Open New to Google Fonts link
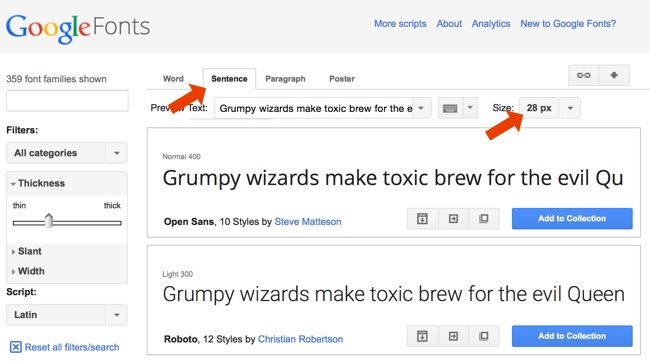Image resolution: width=650 pixels, height=362 pixels. tap(568, 24)
